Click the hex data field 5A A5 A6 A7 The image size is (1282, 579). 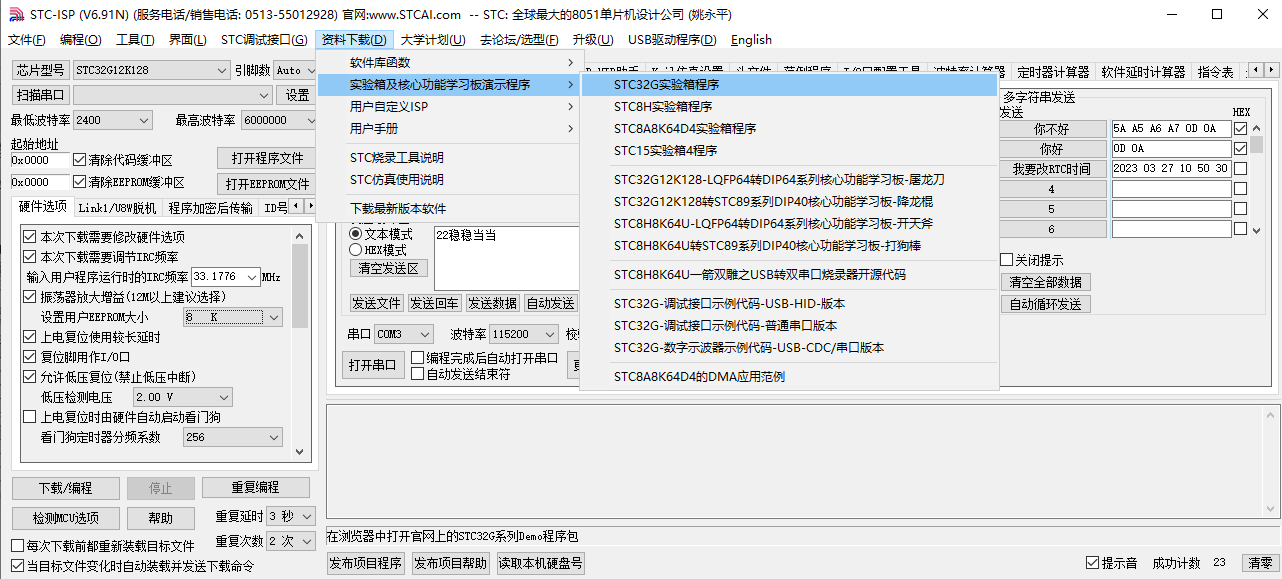coord(1170,129)
